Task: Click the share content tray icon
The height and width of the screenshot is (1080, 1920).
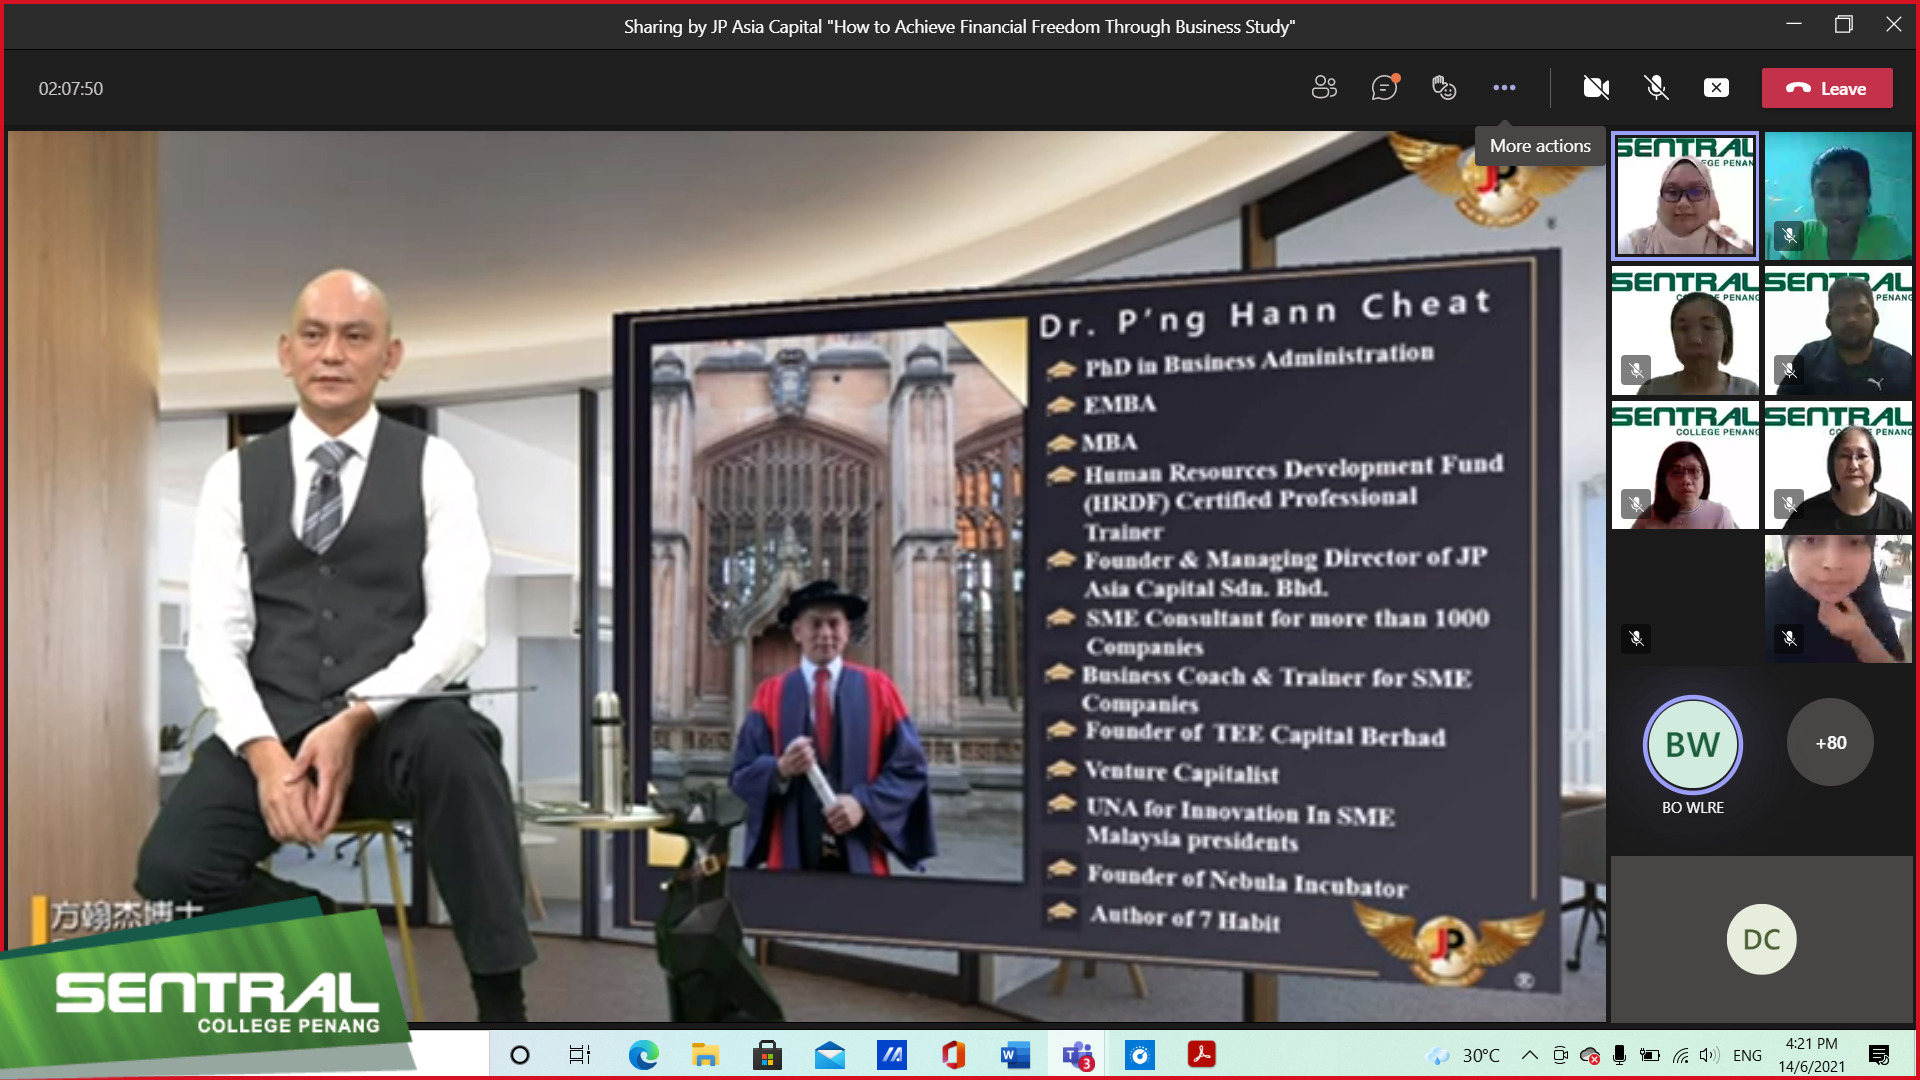Action: click(1716, 88)
